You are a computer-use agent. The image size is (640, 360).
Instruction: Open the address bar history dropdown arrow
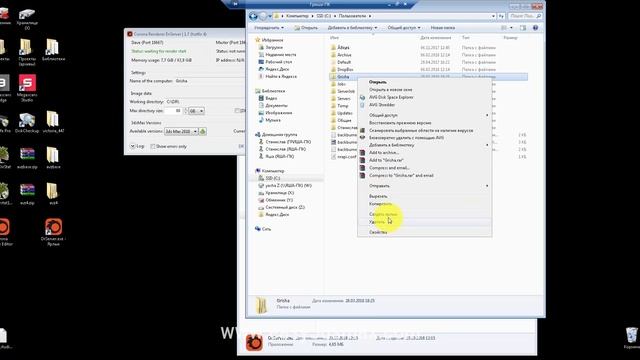pyautogui.click(x=493, y=16)
